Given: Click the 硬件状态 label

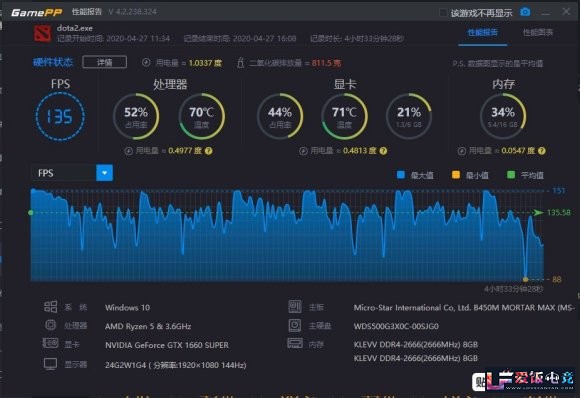Looking at the screenshot, I should click(x=53, y=62).
